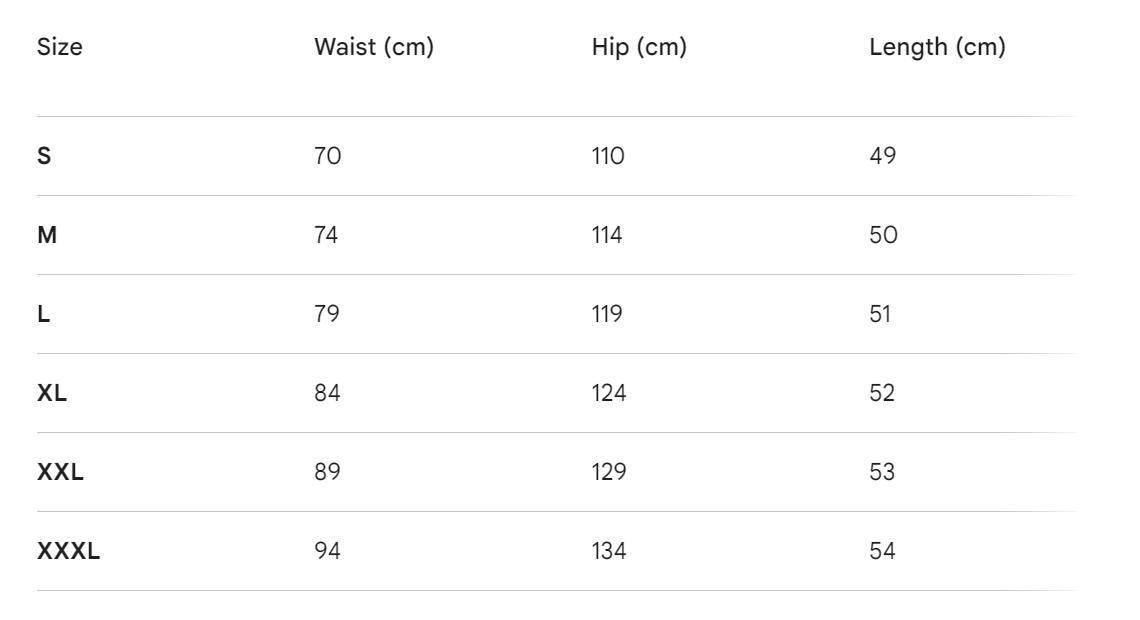Select the XXXL size row label
This screenshot has width=1140, height=620.
(x=68, y=551)
